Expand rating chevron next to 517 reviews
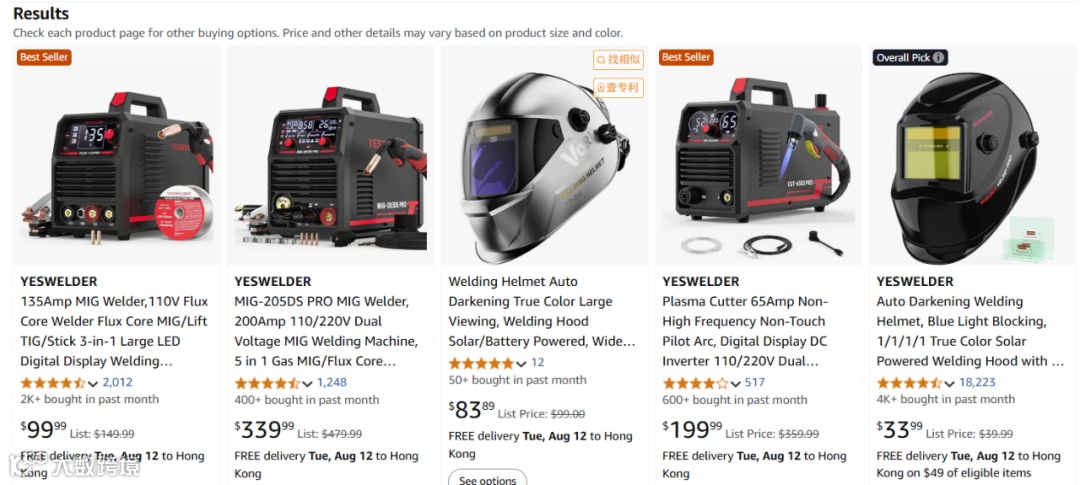Image resolution: width=1080 pixels, height=485 pixels. click(736, 384)
